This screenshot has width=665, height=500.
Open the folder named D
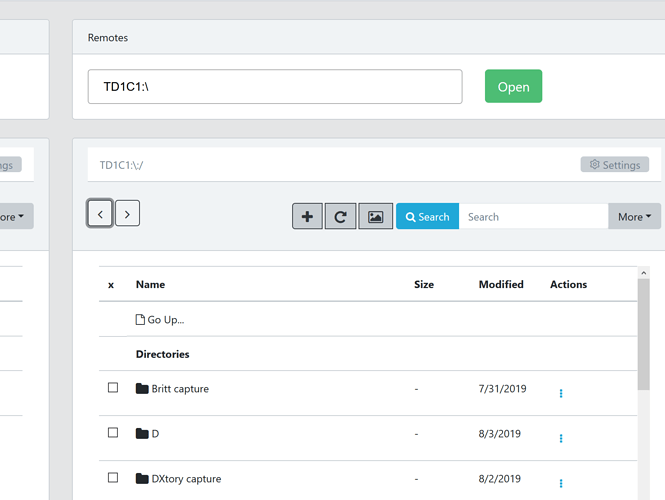[x=155, y=433]
